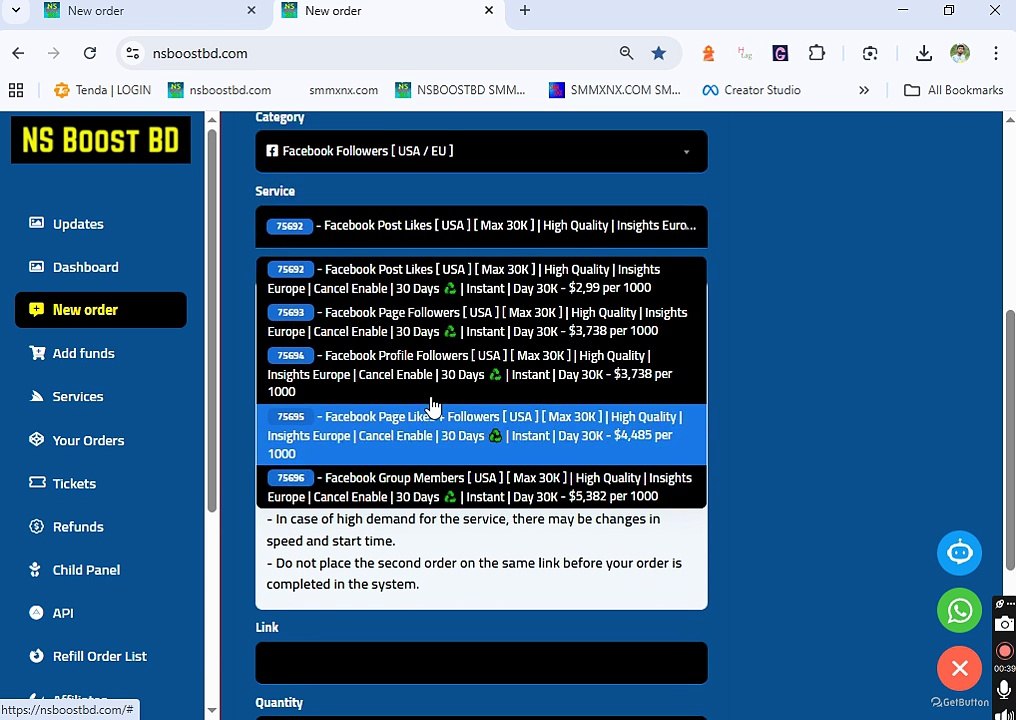Image resolution: width=1016 pixels, height=720 pixels.
Task: Open the browser Downloads icon
Action: pyautogui.click(x=923, y=53)
